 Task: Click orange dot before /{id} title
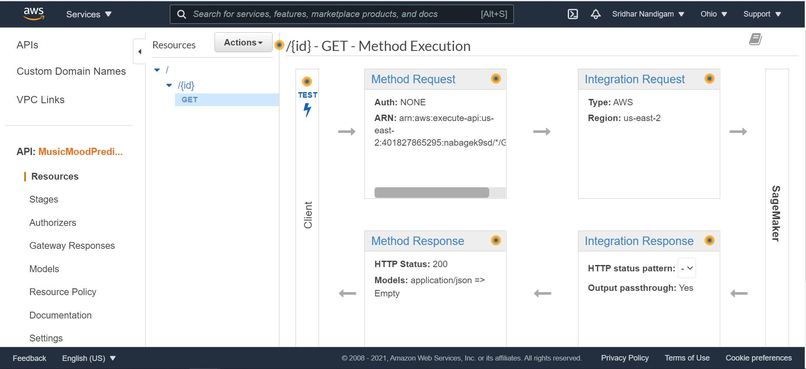279,45
